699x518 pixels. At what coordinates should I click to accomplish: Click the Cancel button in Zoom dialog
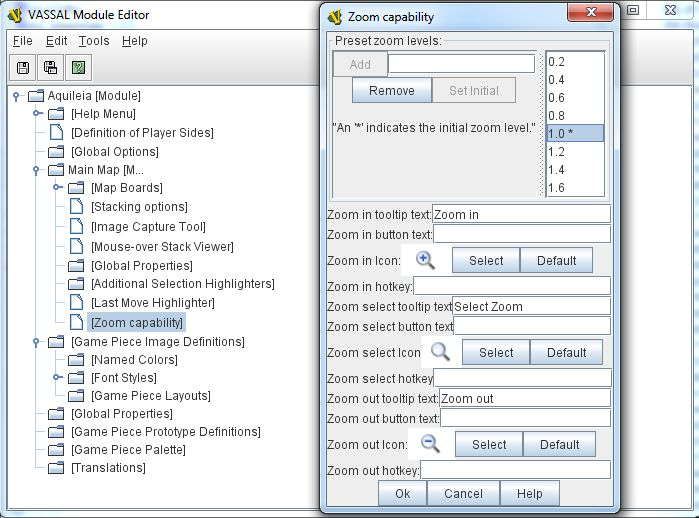click(463, 493)
